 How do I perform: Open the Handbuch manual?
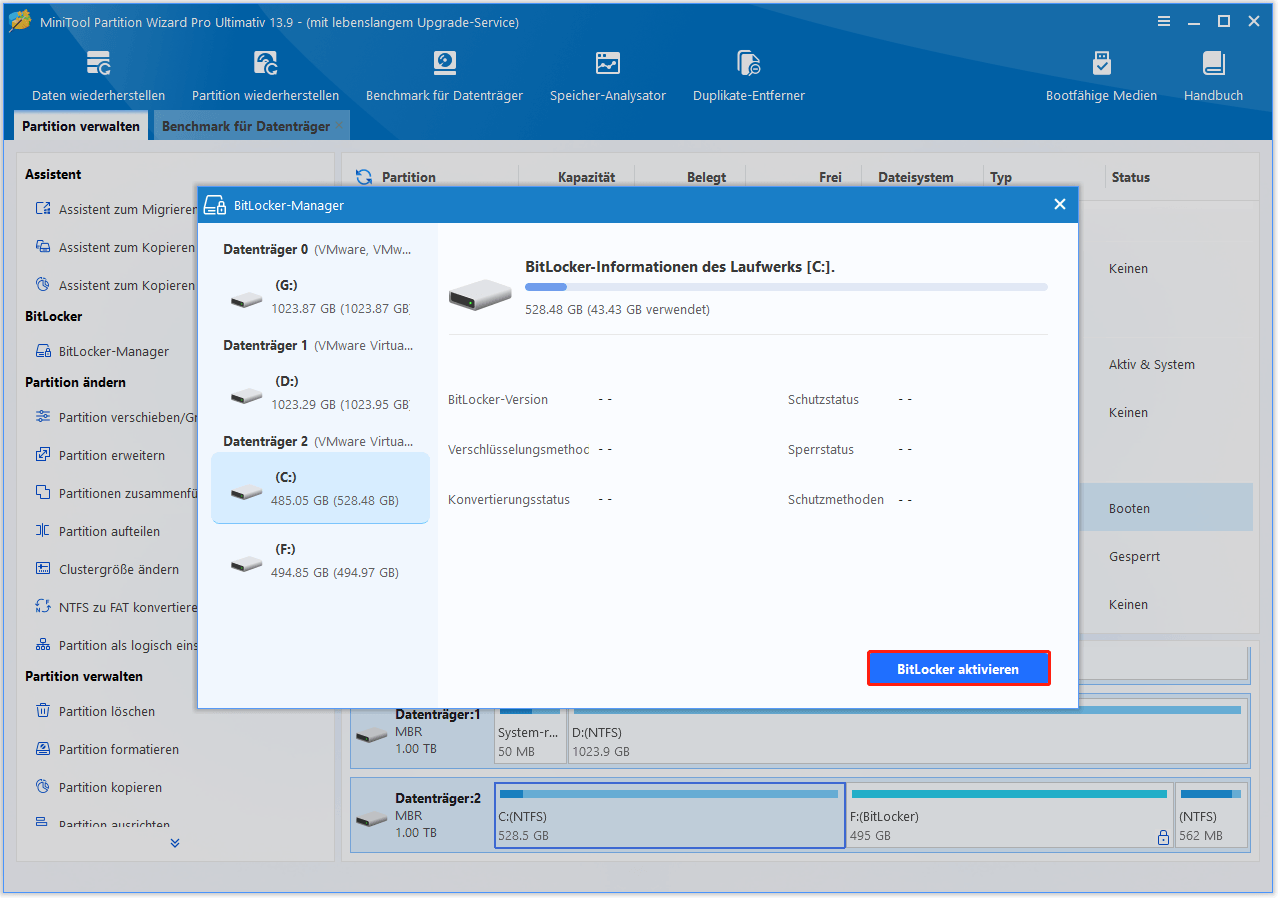(1213, 77)
